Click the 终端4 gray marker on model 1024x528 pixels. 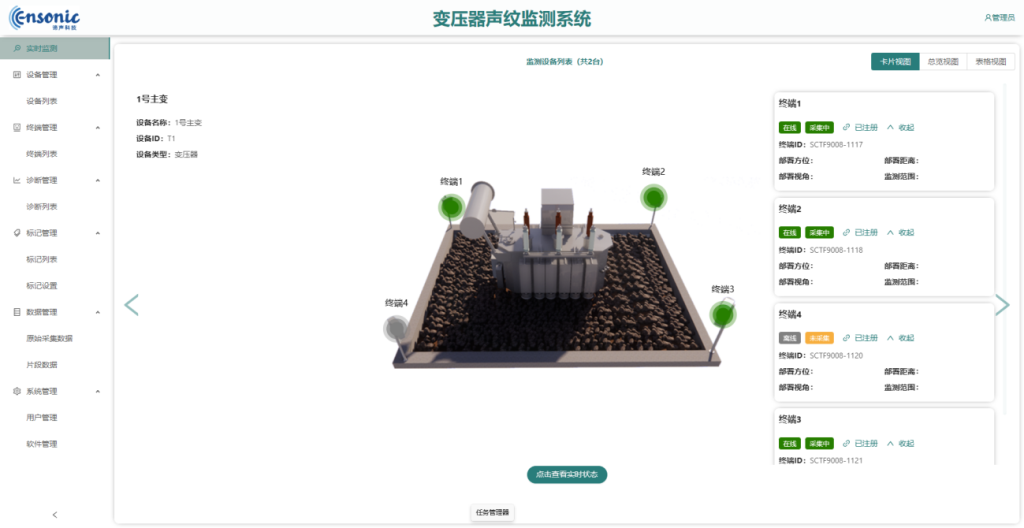(396, 328)
